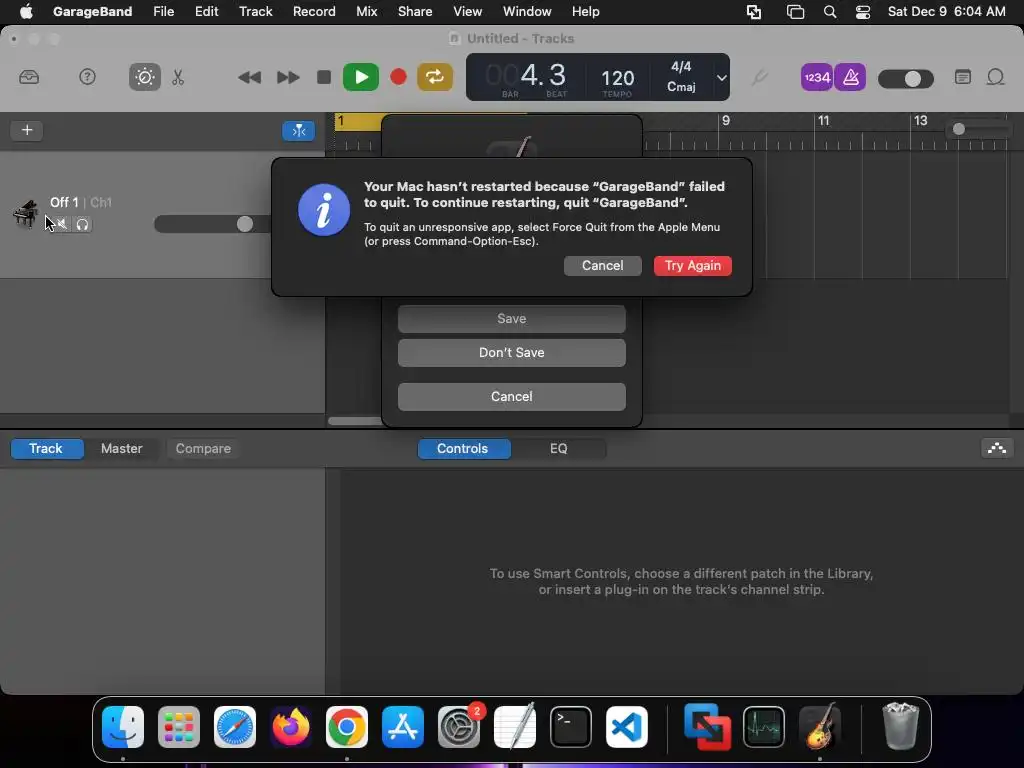Open the Track menu
The image size is (1024, 768).
tap(255, 12)
